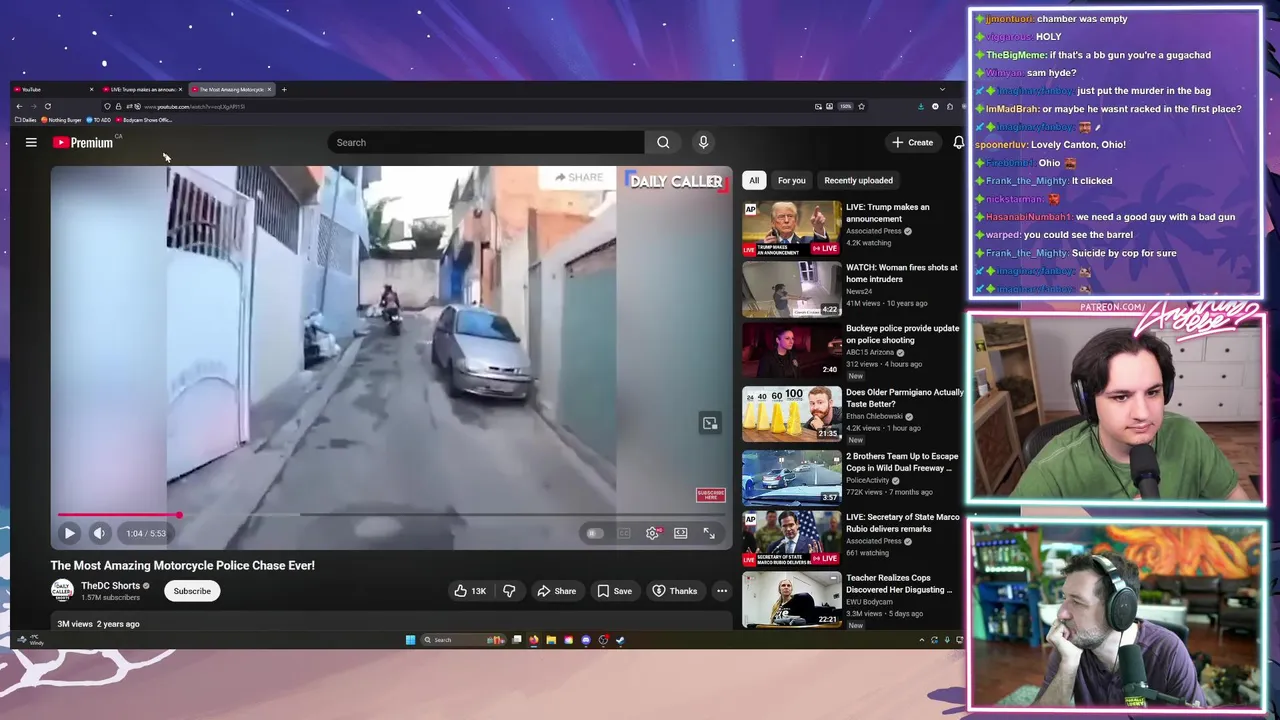Screen dimensions: 1280x720
Task: List all tabs dropdown arrow
Action: click(942, 90)
